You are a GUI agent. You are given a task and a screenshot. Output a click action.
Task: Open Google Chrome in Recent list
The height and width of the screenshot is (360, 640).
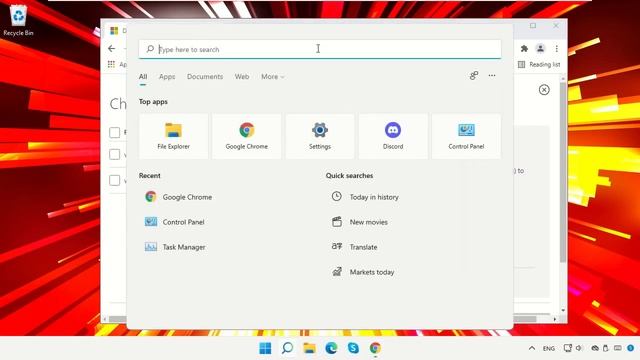tap(179, 197)
